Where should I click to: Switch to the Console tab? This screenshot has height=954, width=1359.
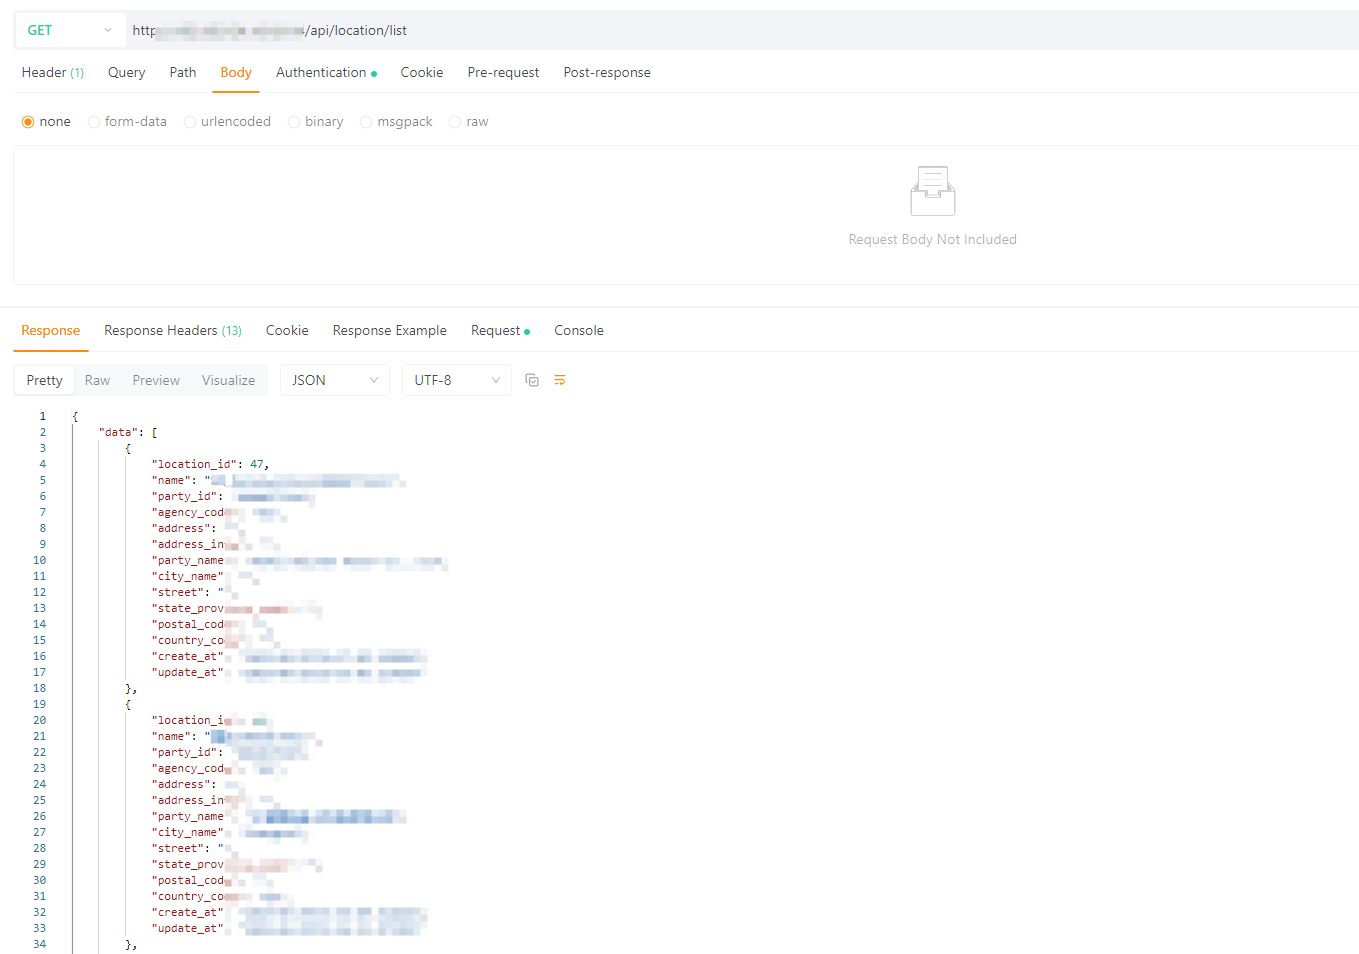[x=578, y=331]
